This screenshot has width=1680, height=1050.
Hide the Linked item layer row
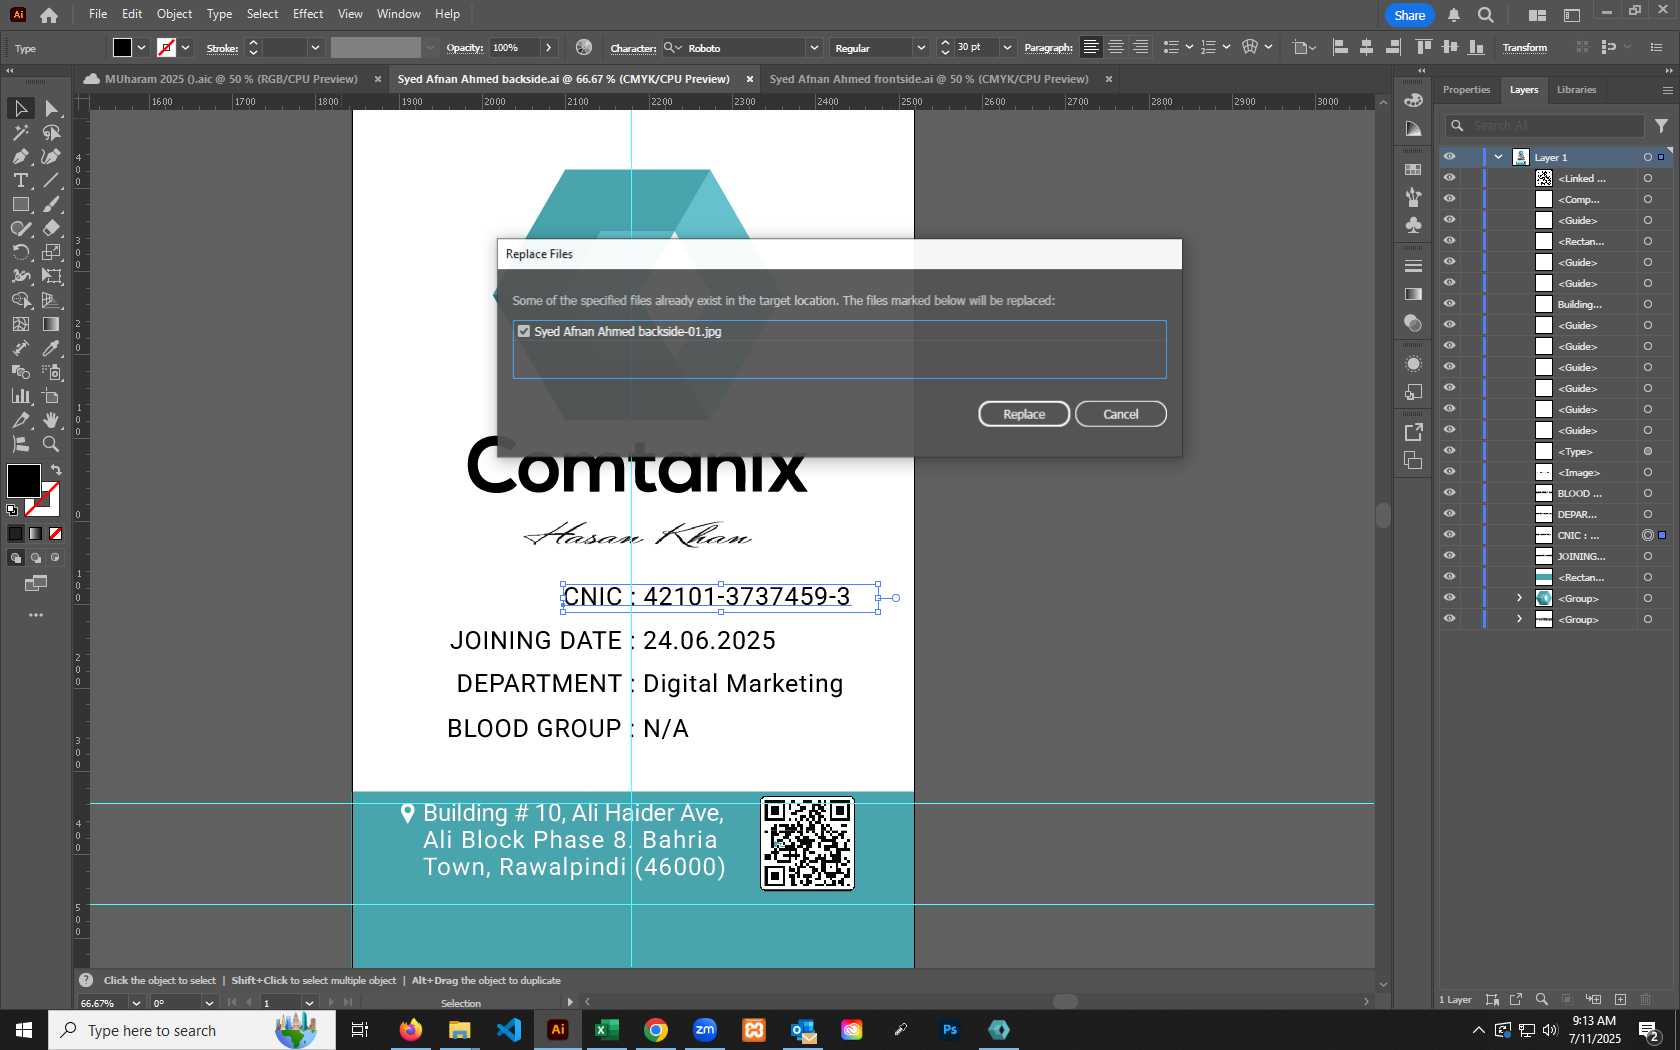[1449, 178]
